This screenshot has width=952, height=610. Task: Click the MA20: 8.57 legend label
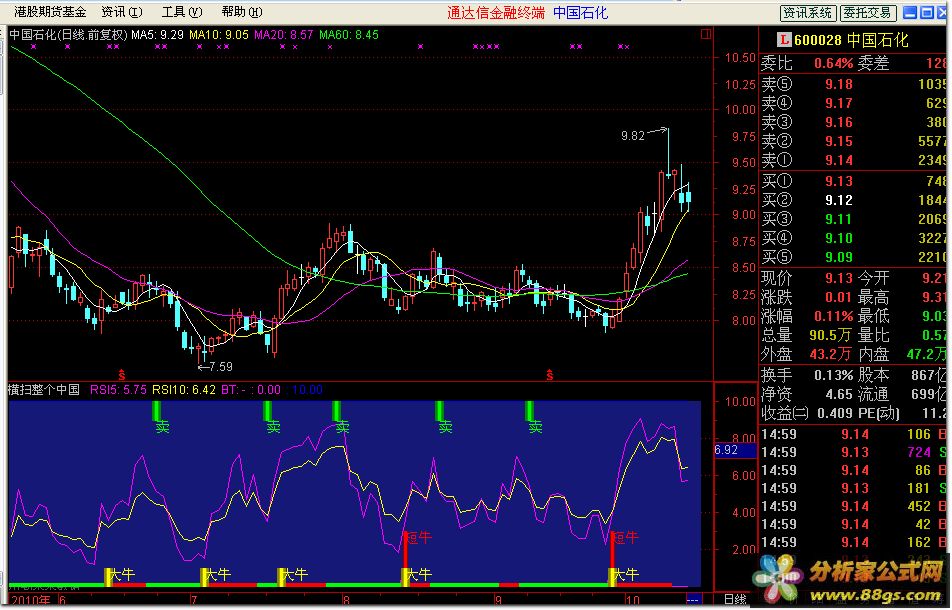pos(284,35)
